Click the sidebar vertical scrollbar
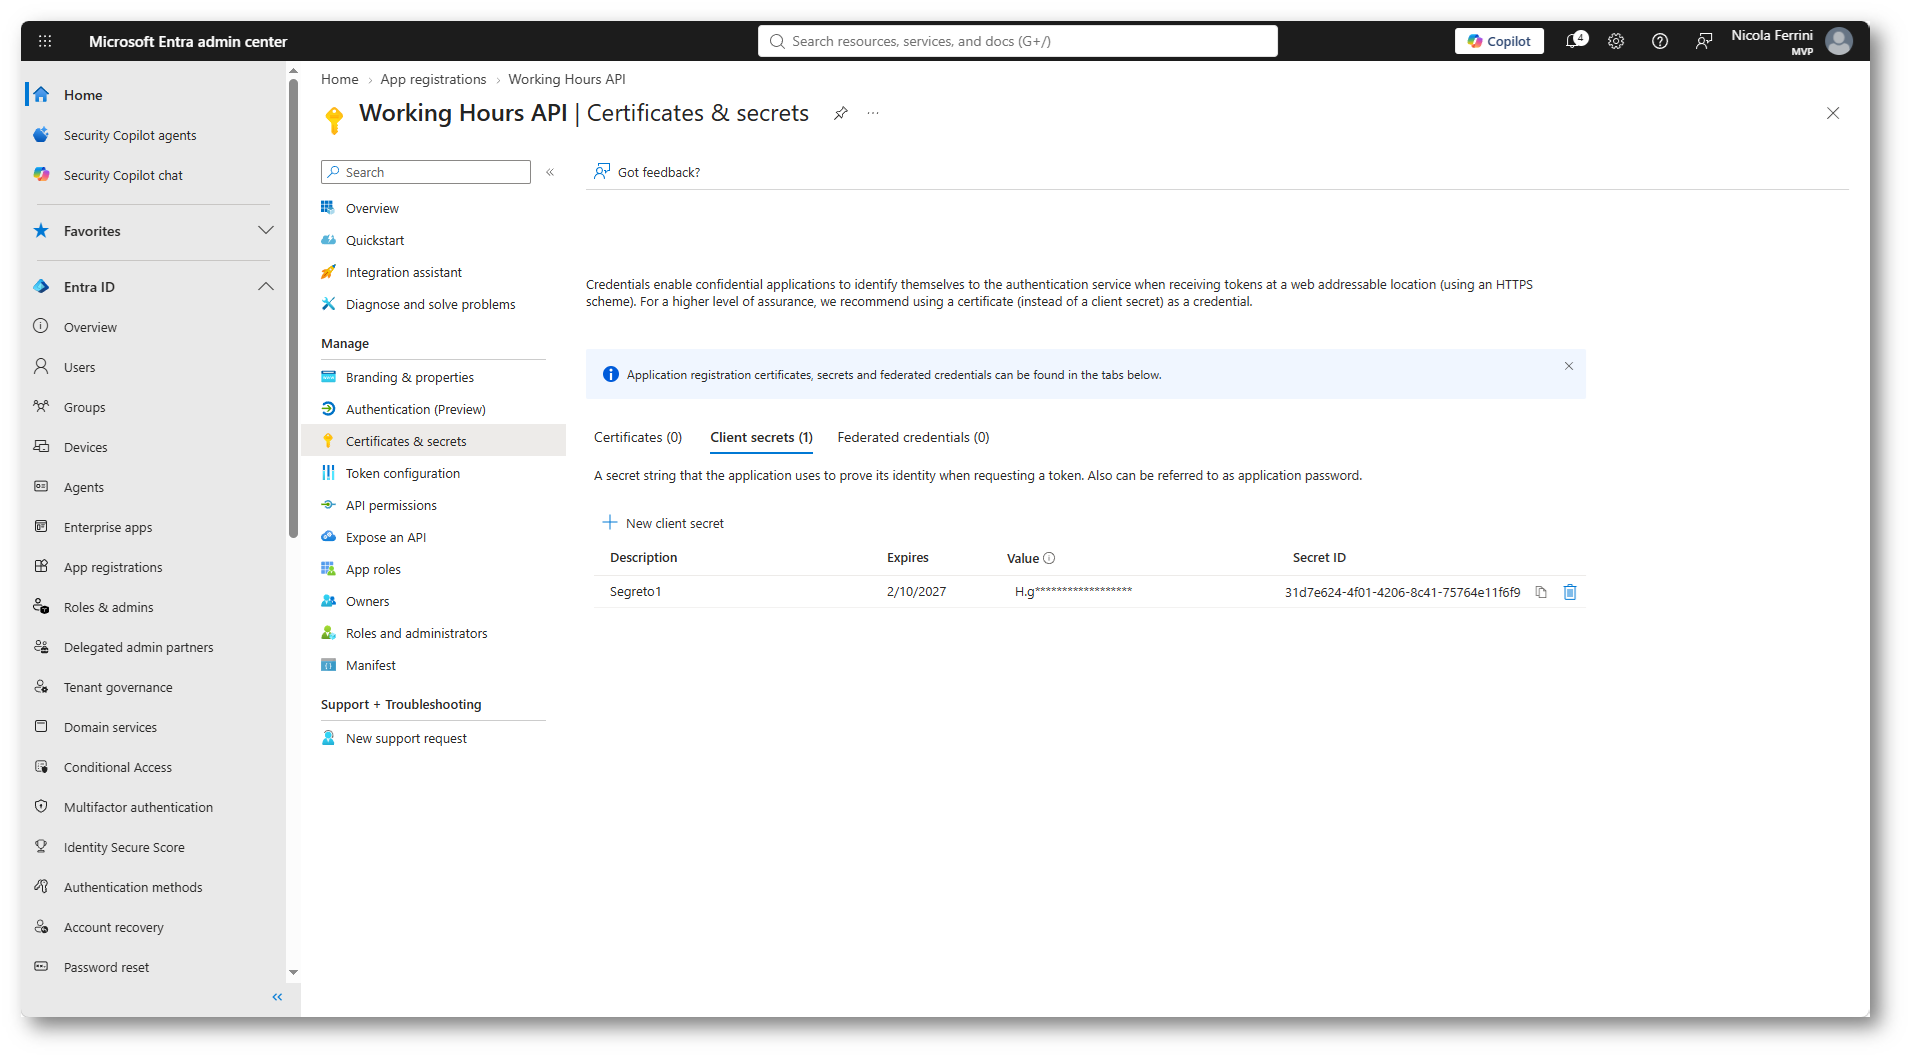1912x1059 pixels. 293,307
